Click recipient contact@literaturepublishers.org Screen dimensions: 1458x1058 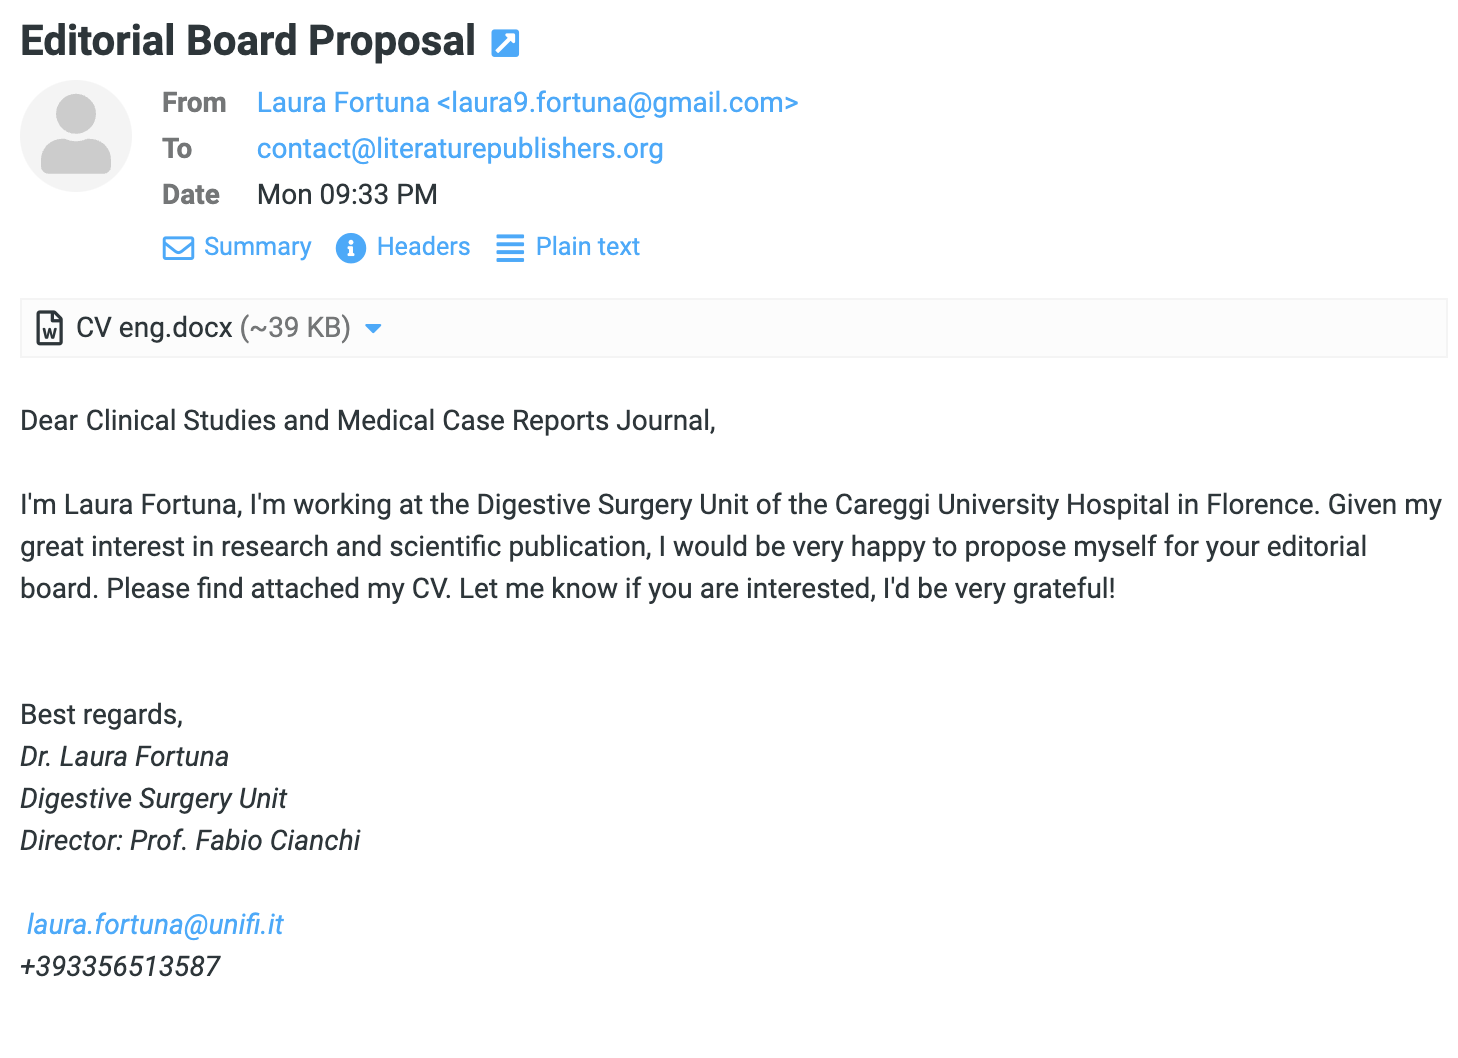pyautogui.click(x=460, y=149)
